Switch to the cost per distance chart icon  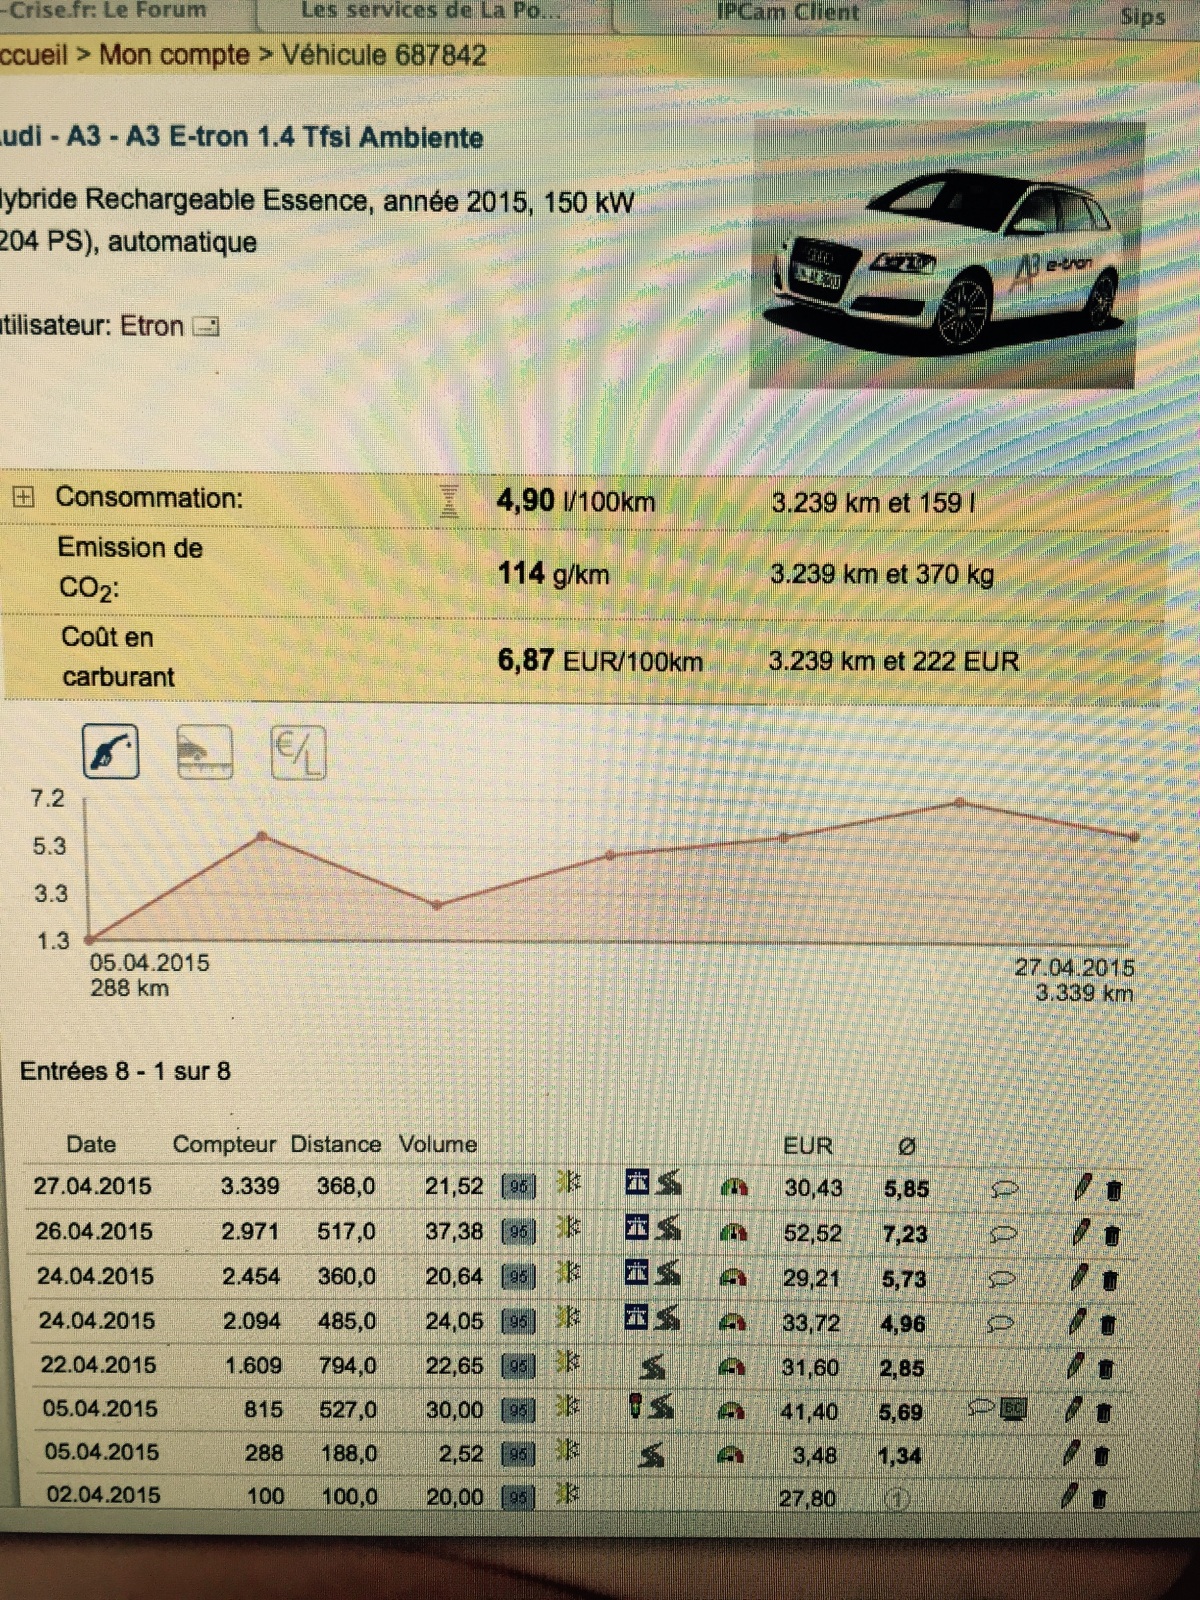pos(204,752)
